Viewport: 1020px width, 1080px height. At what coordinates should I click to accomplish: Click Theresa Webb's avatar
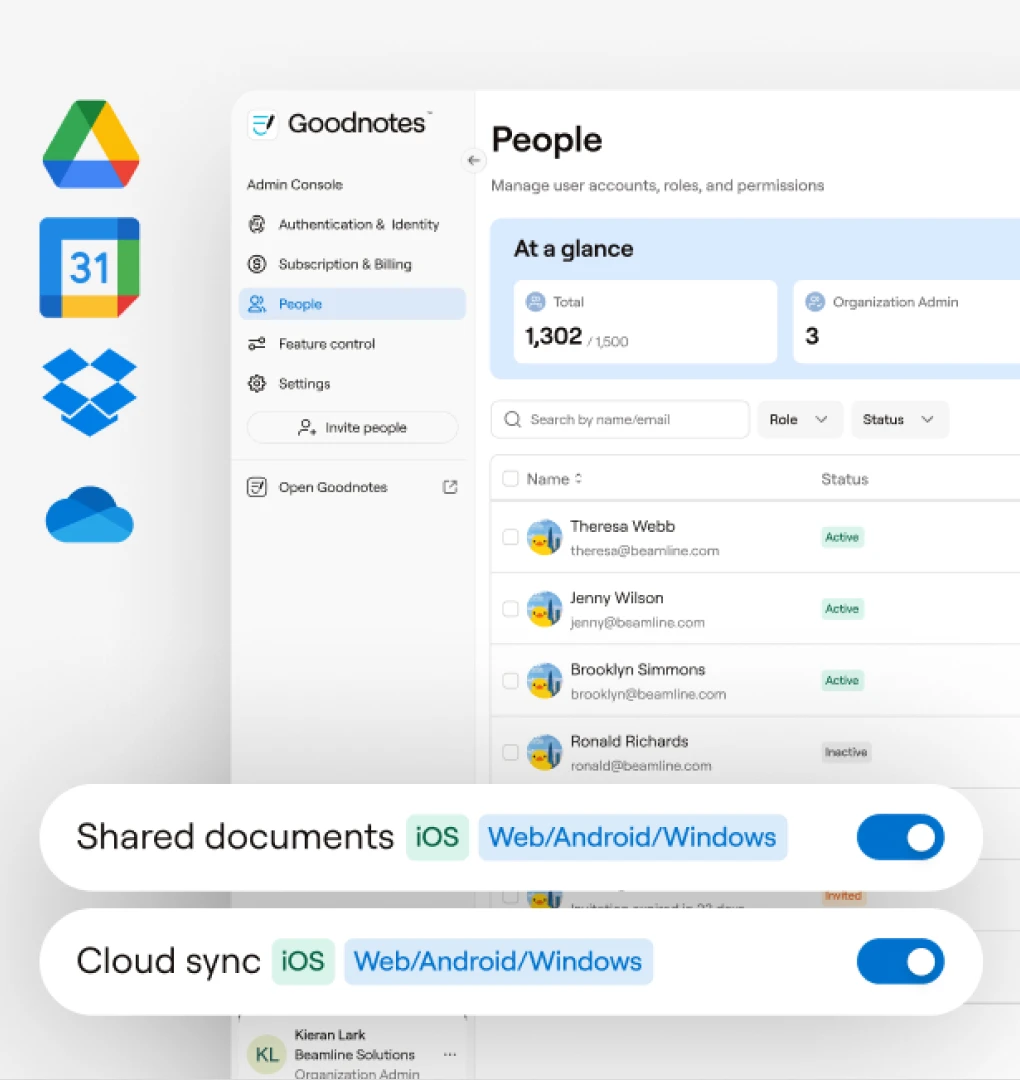544,537
